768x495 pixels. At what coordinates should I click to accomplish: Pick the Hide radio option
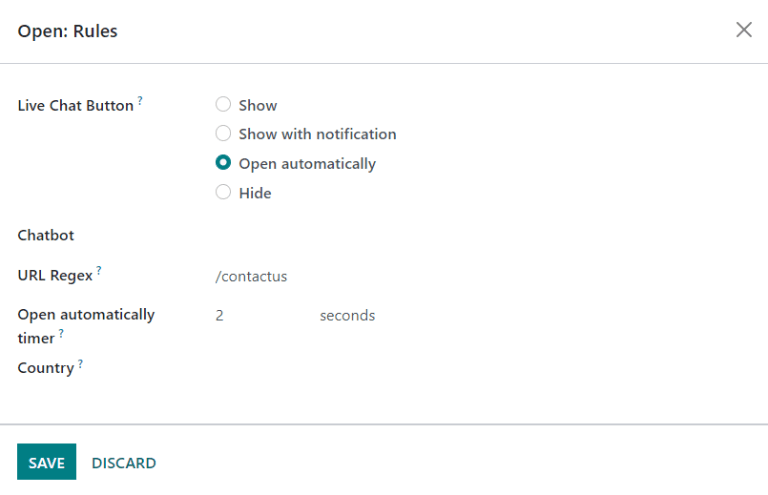point(223,193)
